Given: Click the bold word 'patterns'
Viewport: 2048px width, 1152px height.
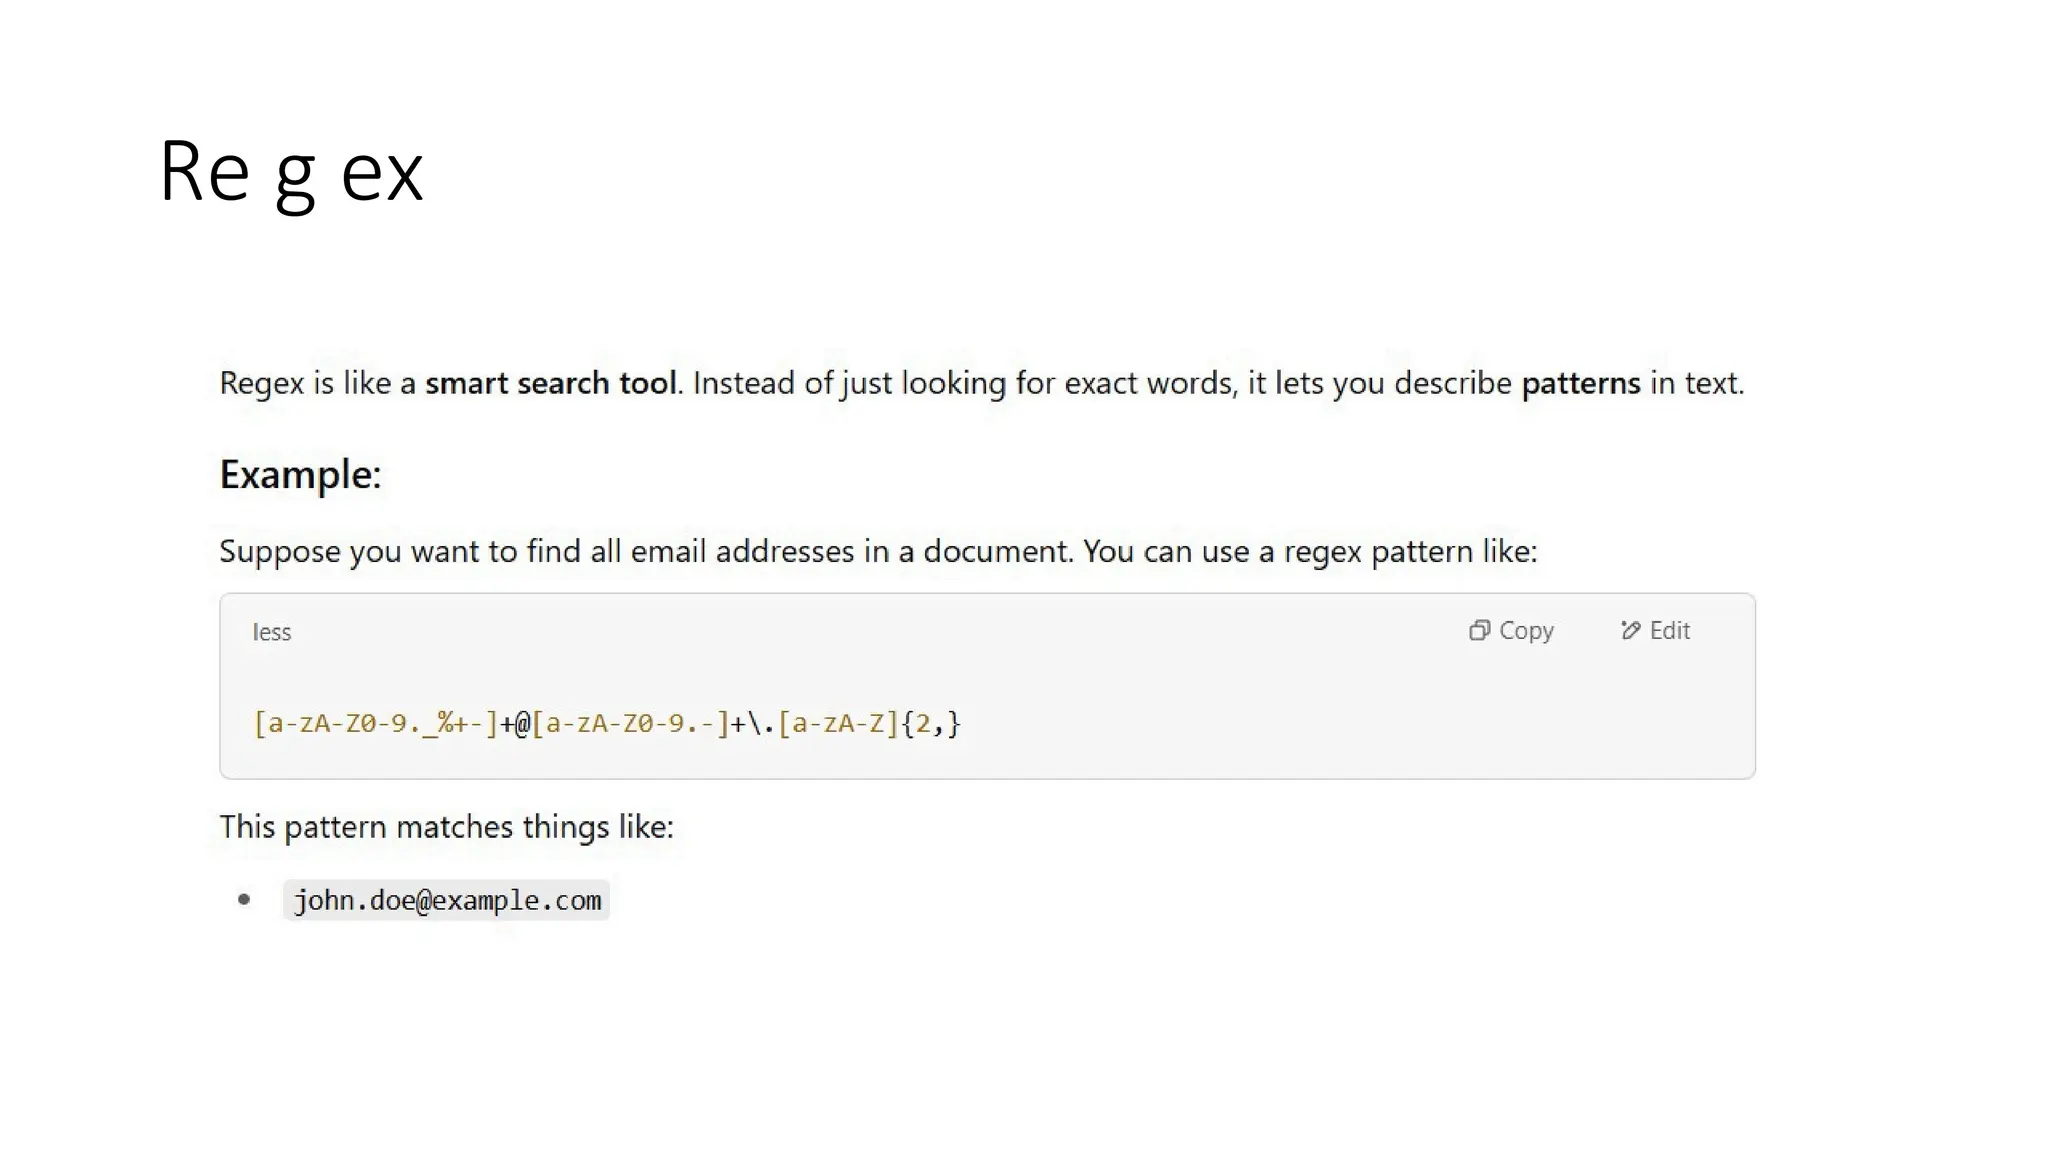Looking at the screenshot, I should tap(1581, 384).
